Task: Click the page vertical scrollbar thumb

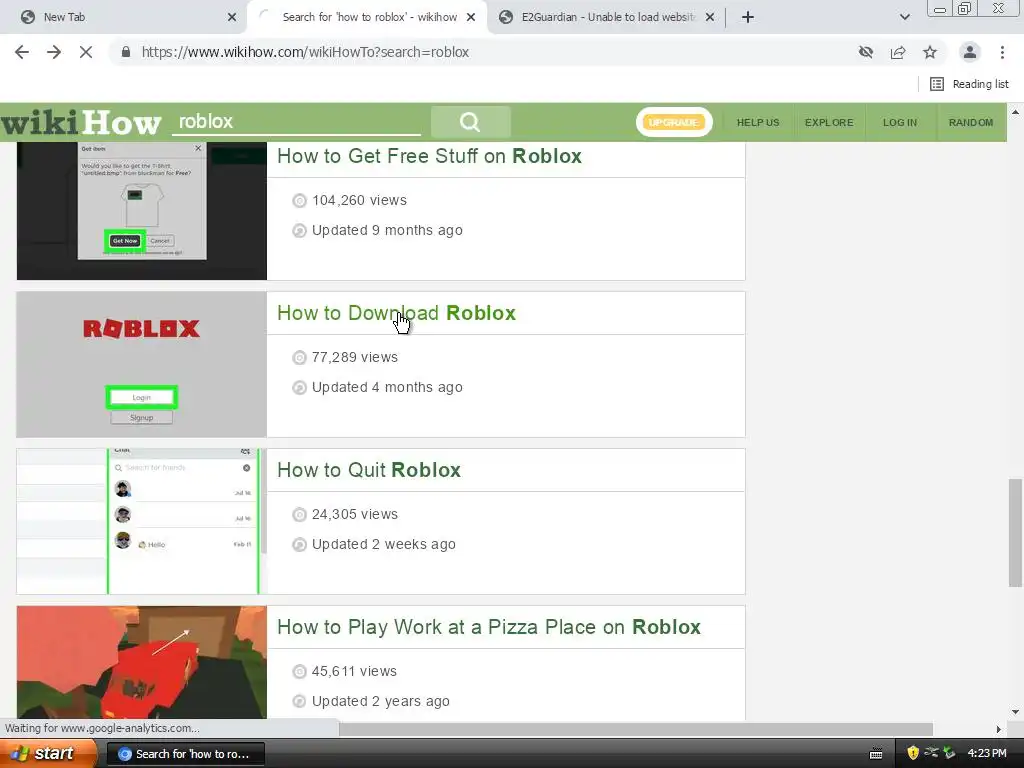Action: [1015, 533]
